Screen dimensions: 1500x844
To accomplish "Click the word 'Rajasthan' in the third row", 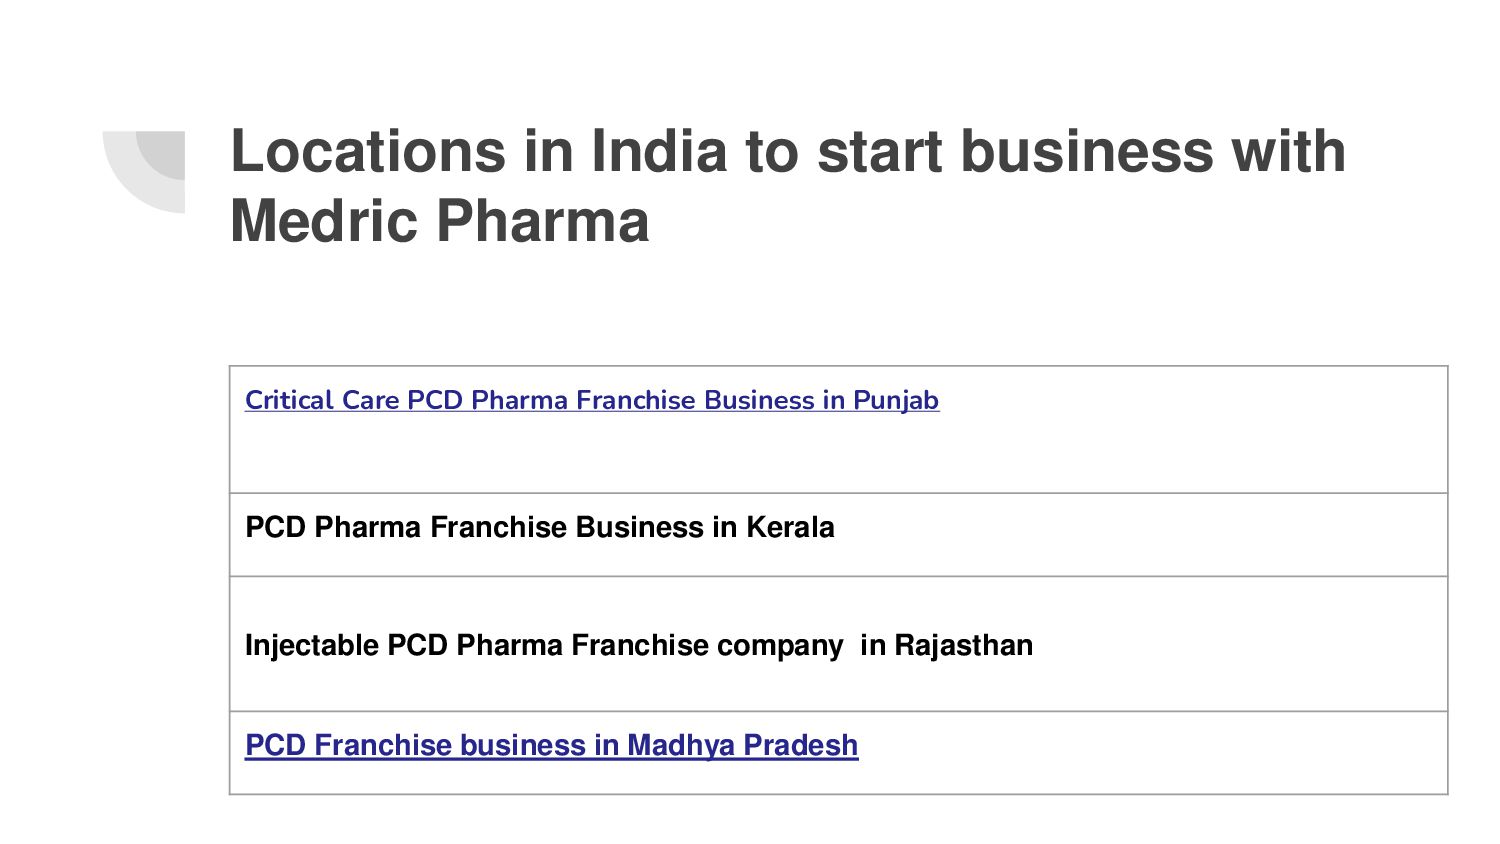I will pyautogui.click(x=963, y=645).
